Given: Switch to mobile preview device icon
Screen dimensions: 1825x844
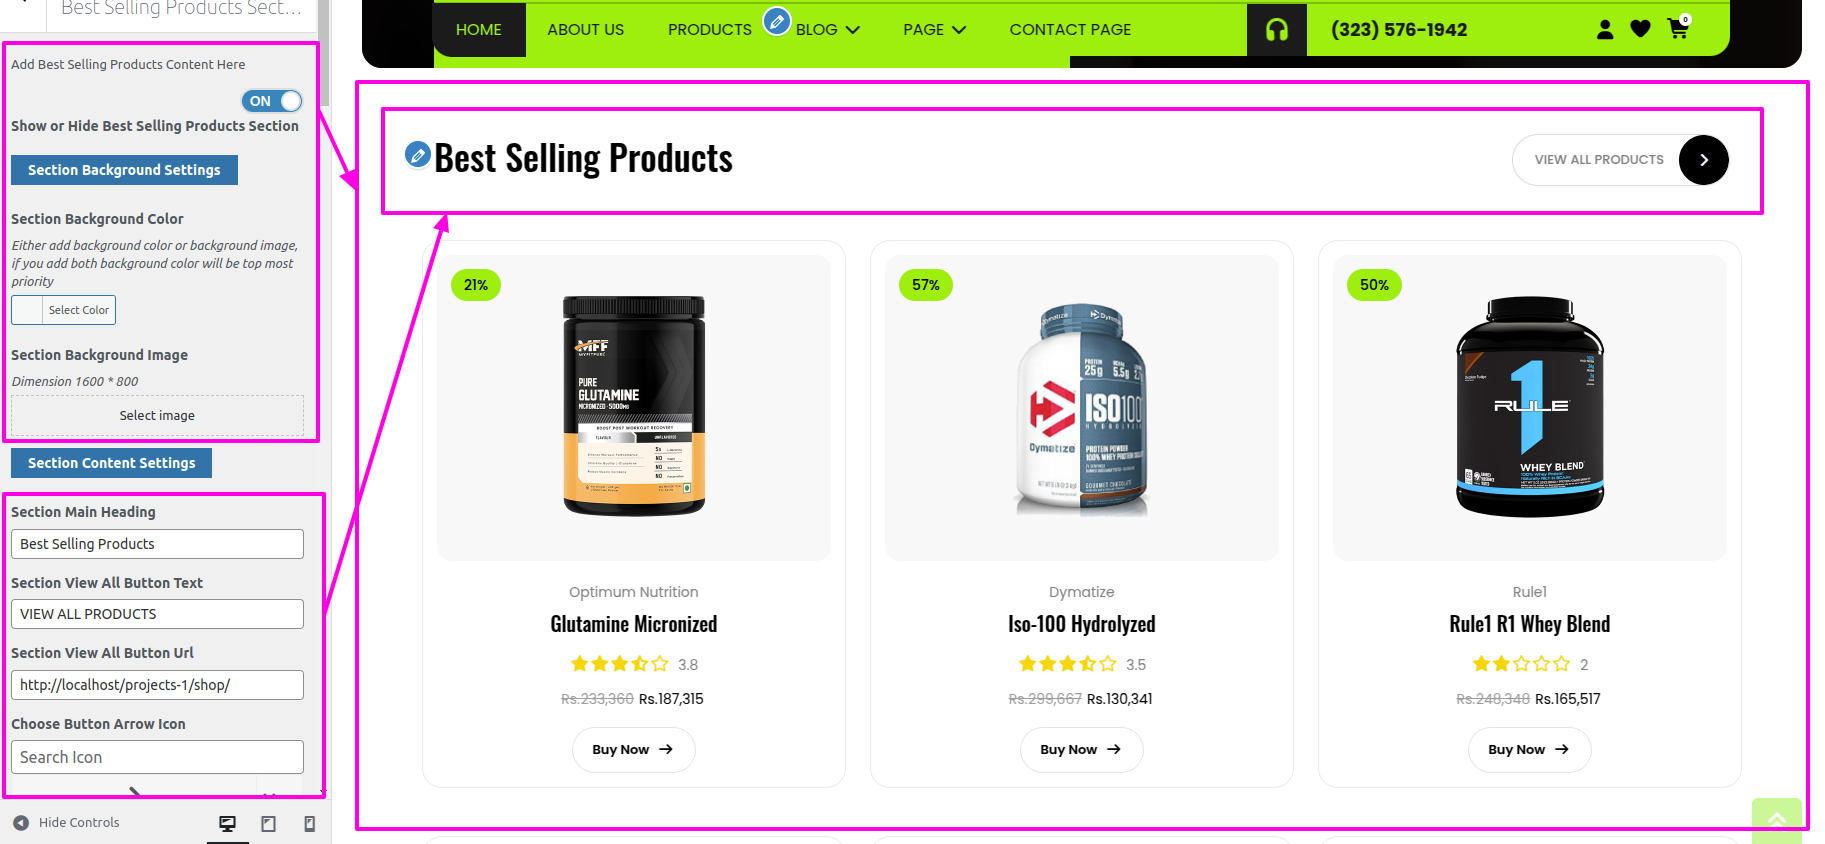Looking at the screenshot, I should (x=310, y=823).
